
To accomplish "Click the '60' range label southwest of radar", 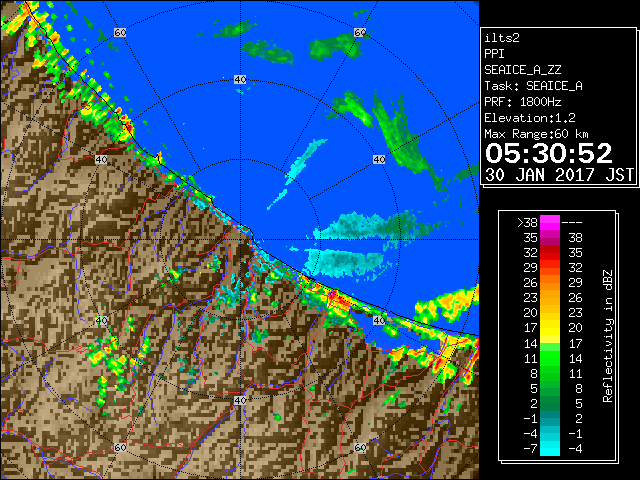I will pos(120,447).
